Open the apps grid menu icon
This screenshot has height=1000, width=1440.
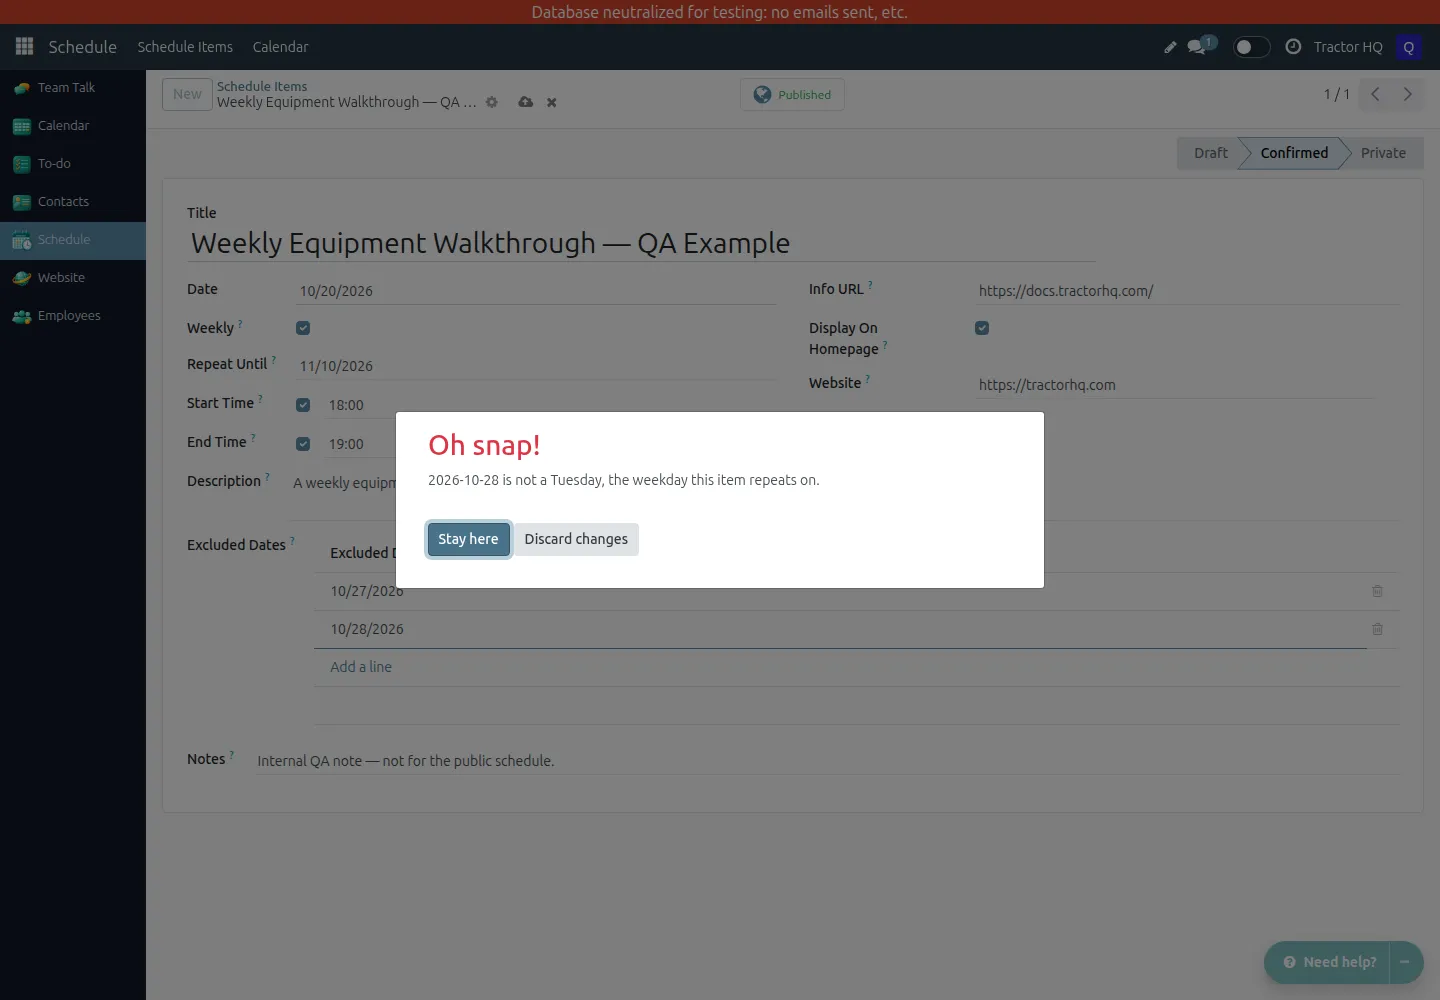pyautogui.click(x=25, y=47)
